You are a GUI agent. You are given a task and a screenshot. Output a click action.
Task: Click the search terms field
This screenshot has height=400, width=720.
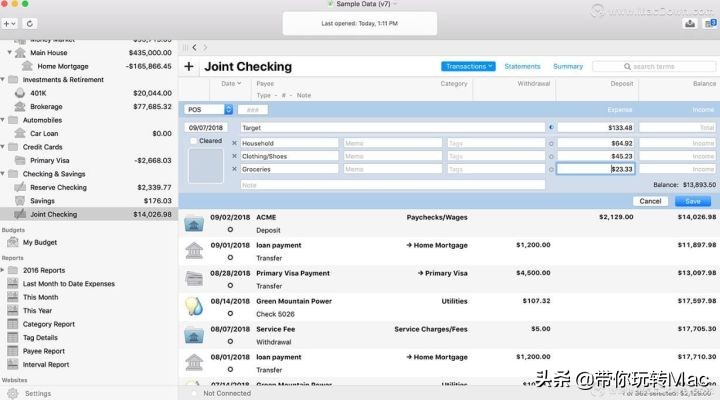[x=654, y=67]
